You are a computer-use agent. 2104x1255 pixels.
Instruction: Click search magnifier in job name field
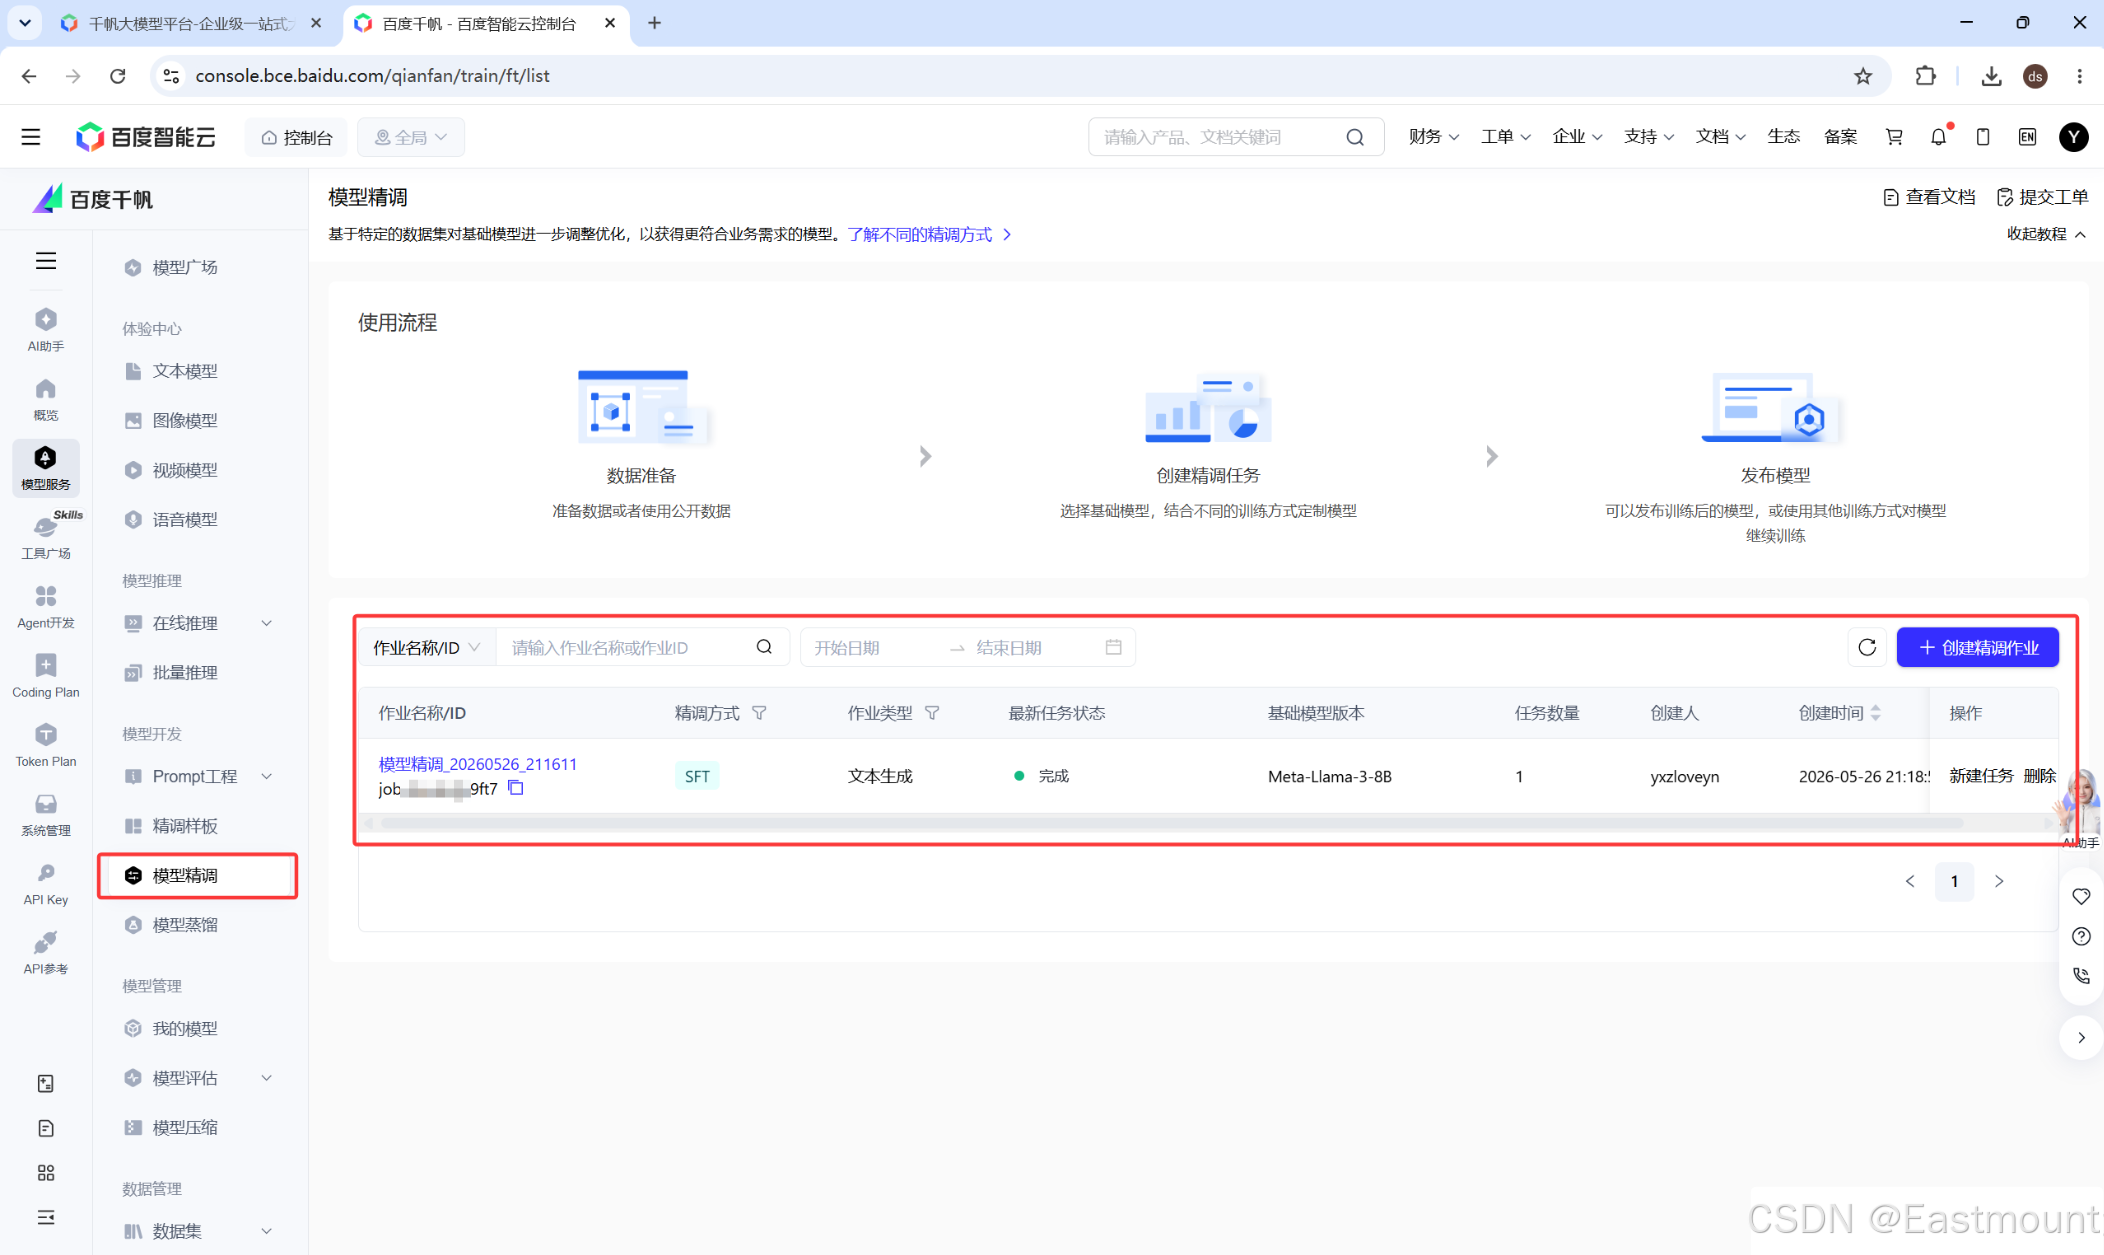tap(764, 647)
